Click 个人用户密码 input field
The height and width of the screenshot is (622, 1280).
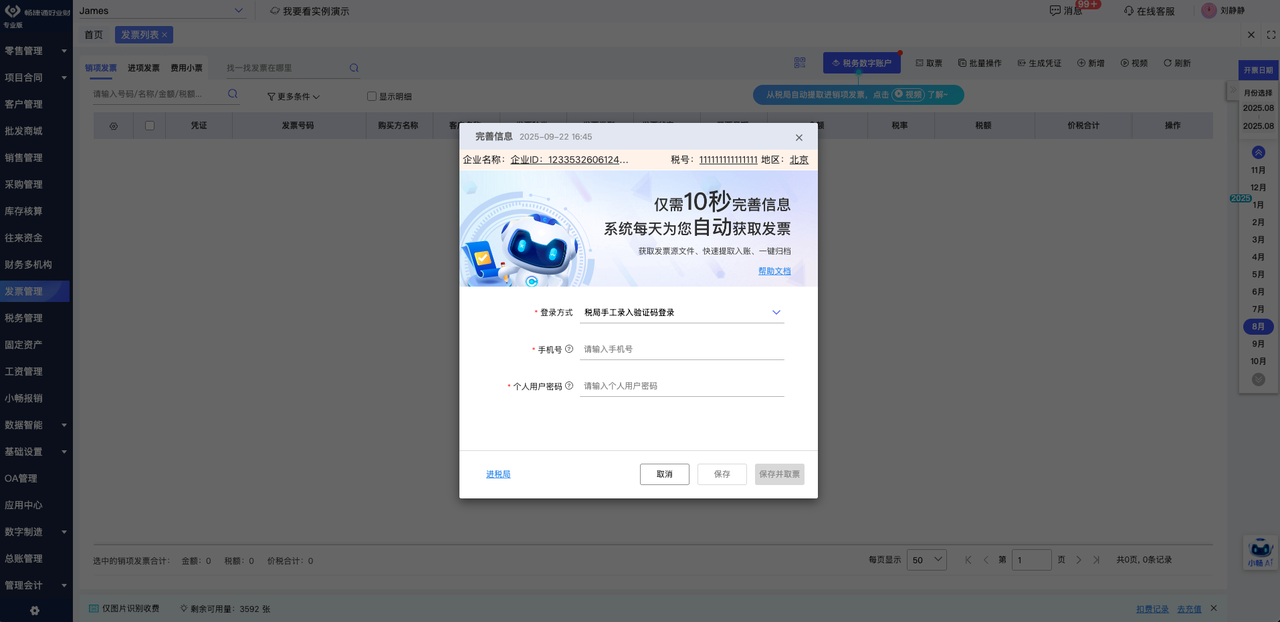682,385
